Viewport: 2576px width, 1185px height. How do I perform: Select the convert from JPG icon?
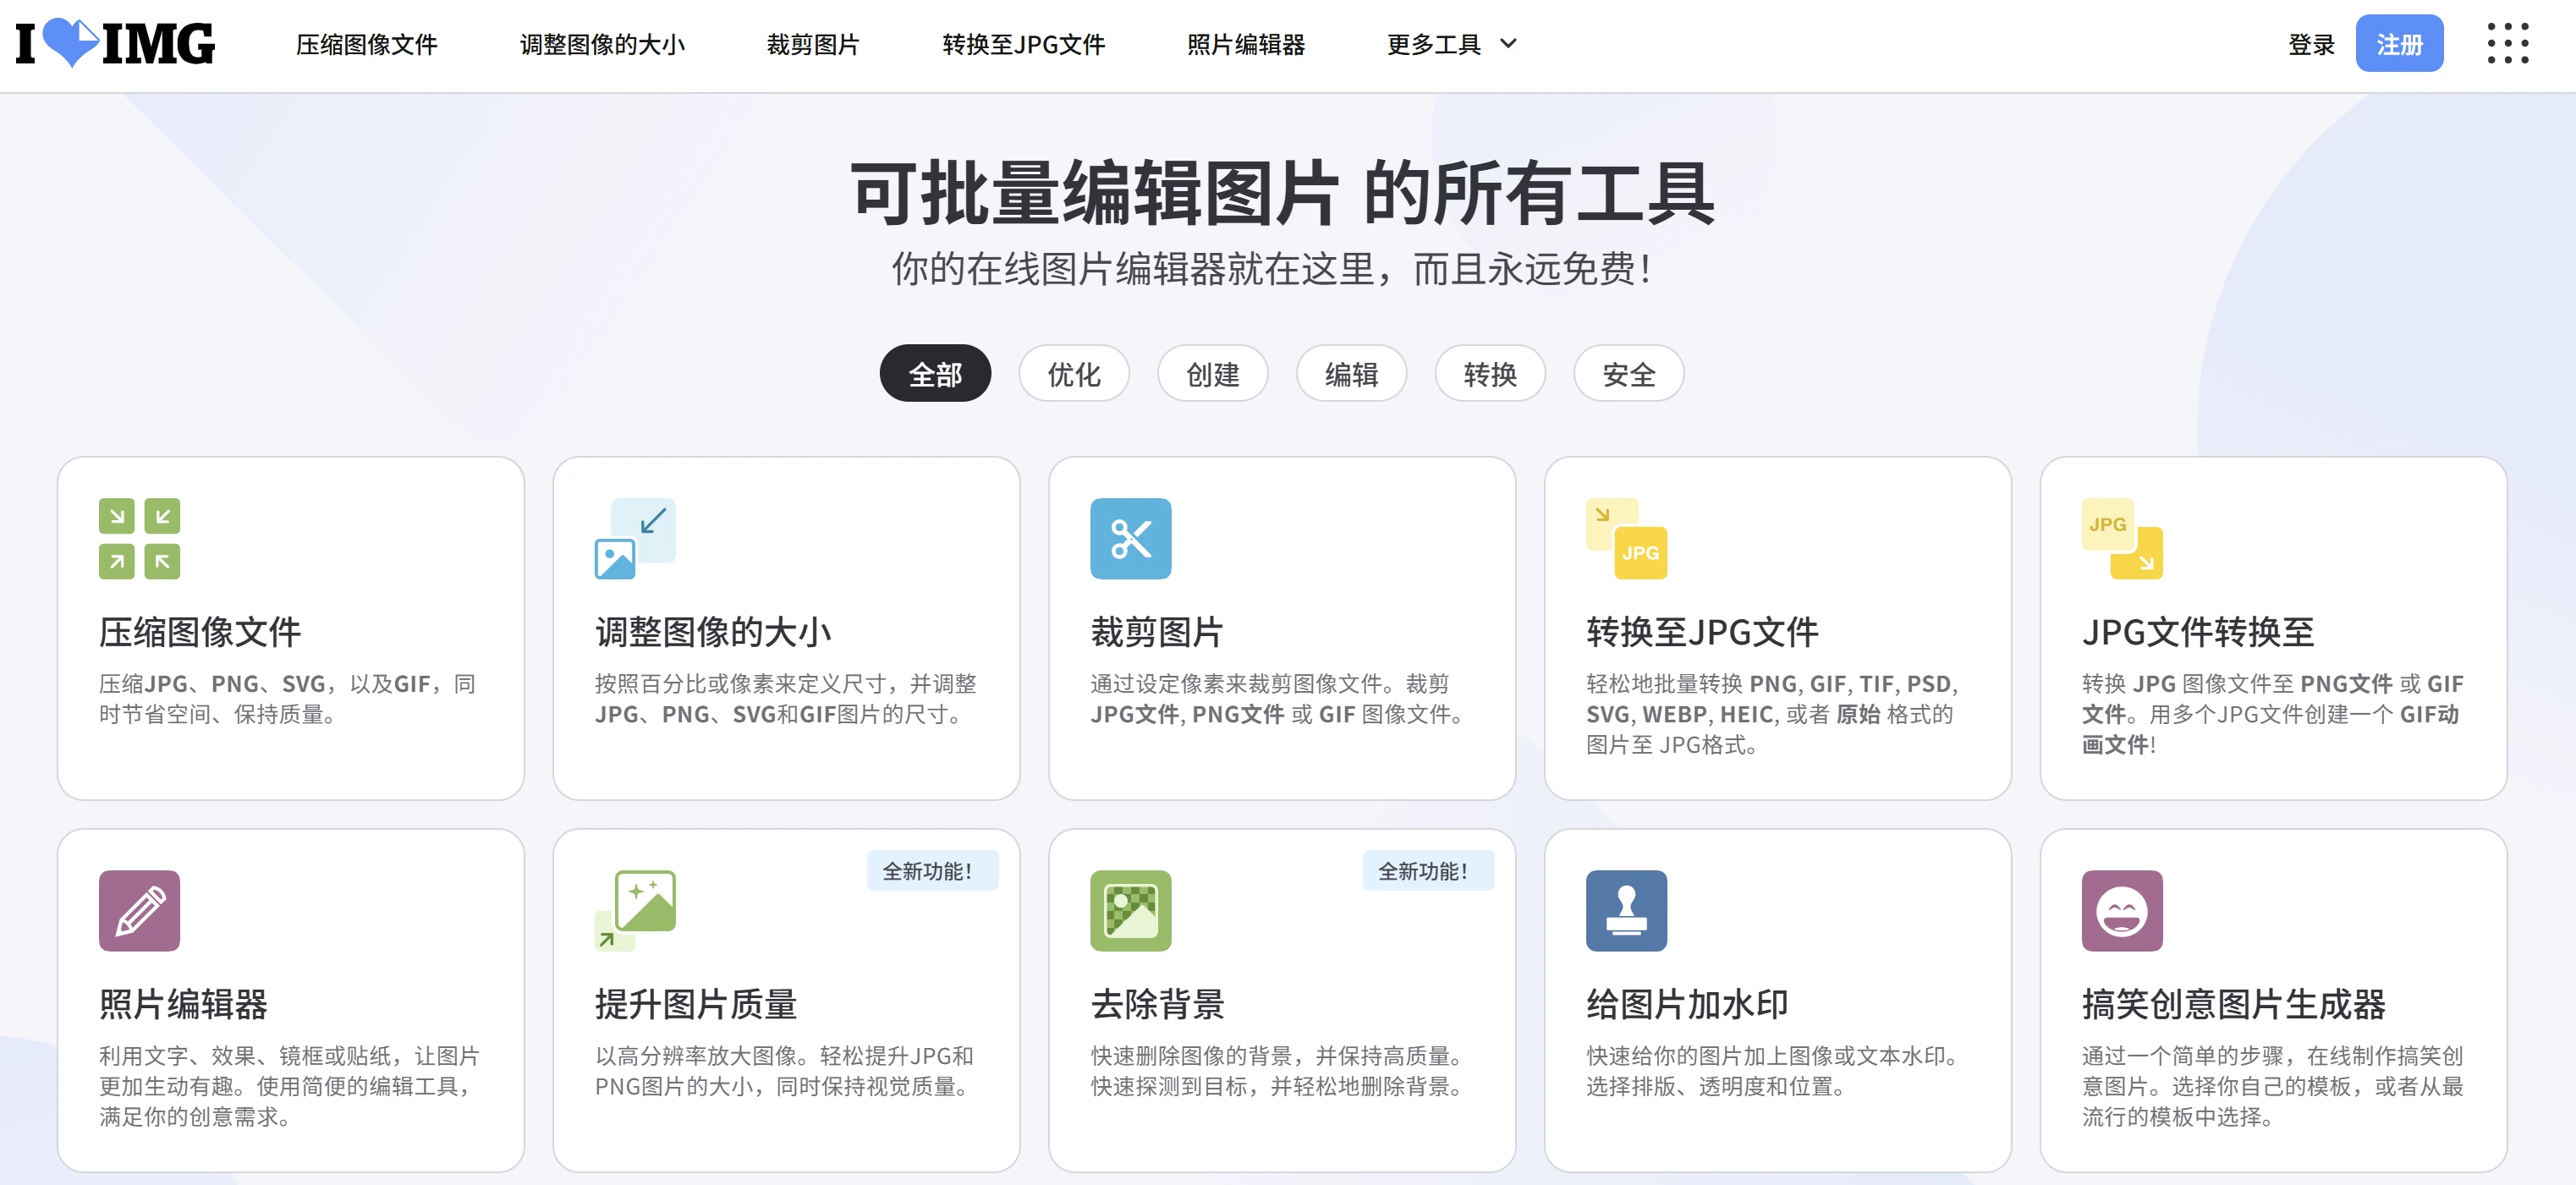pyautogui.click(x=2122, y=538)
